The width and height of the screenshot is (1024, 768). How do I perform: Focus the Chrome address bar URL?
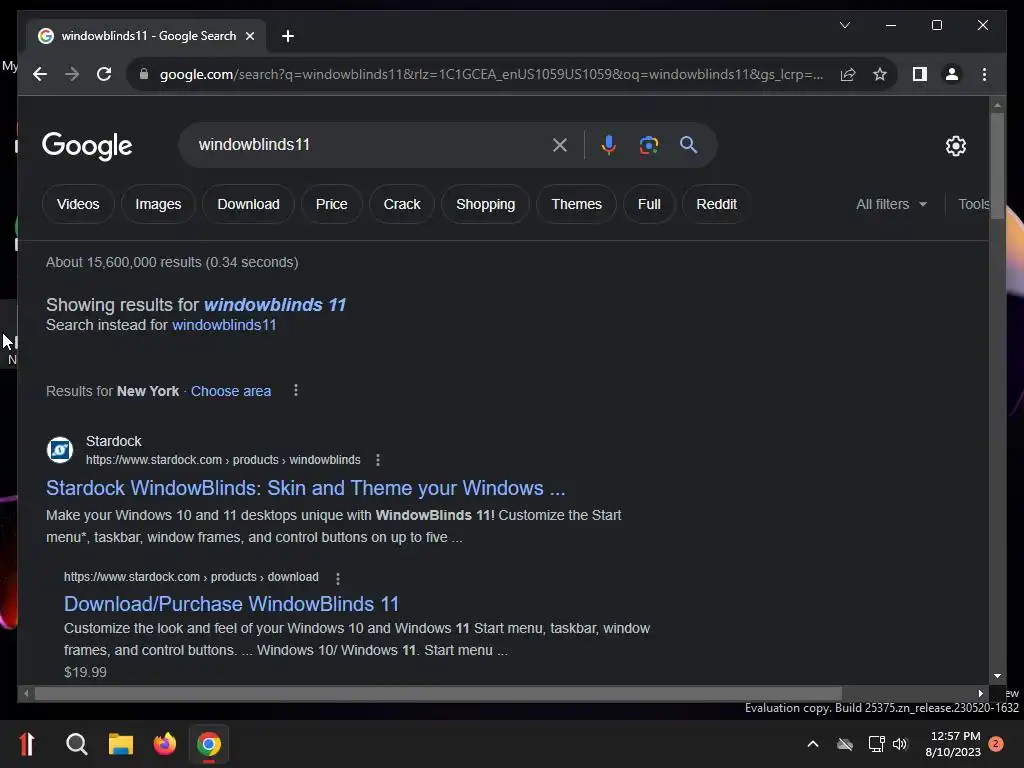pyautogui.click(x=491, y=74)
